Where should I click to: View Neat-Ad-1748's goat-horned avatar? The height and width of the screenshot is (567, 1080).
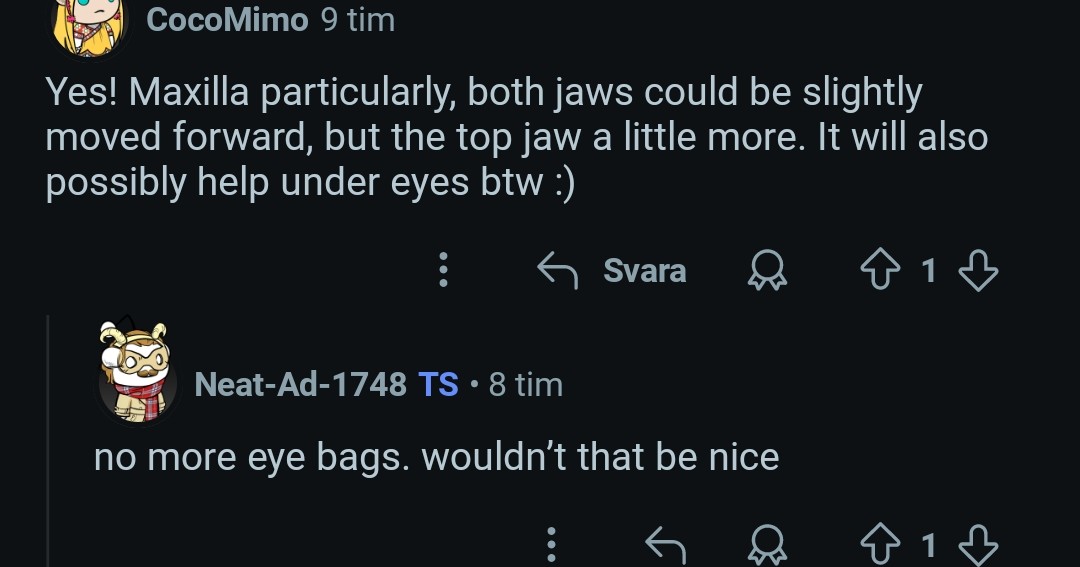(x=137, y=372)
